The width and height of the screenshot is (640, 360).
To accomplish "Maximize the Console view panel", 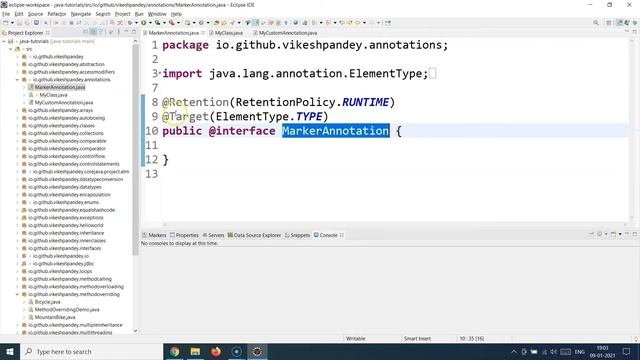I will 635,234.
